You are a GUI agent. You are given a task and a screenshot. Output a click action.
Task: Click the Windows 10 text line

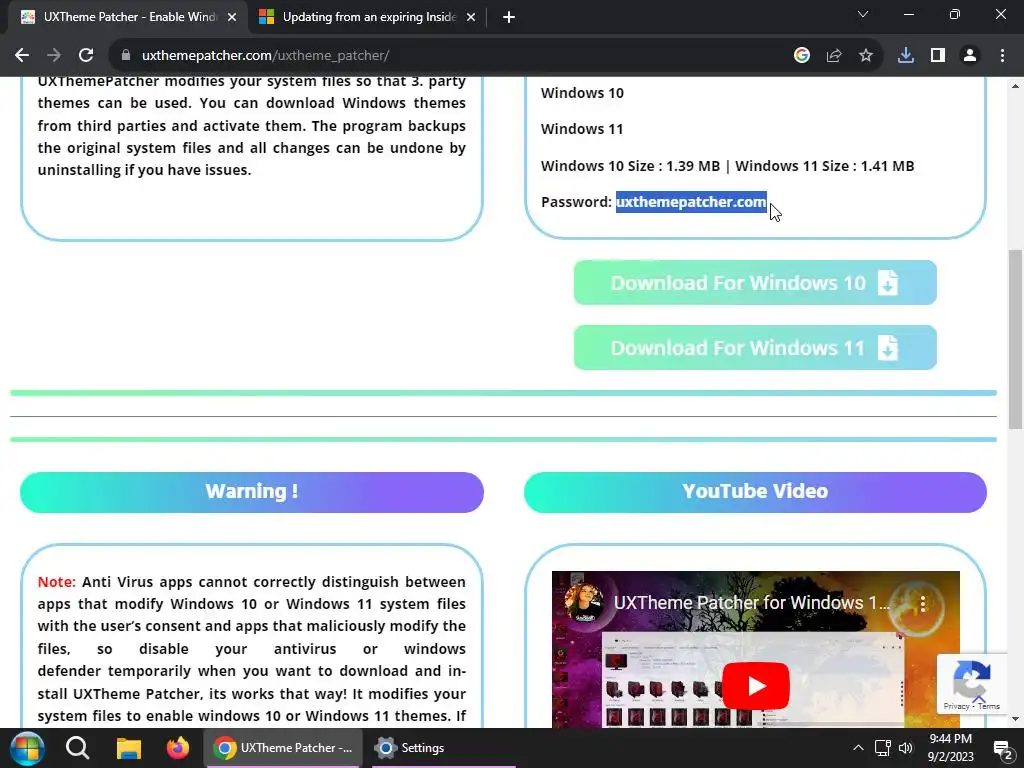point(582,93)
